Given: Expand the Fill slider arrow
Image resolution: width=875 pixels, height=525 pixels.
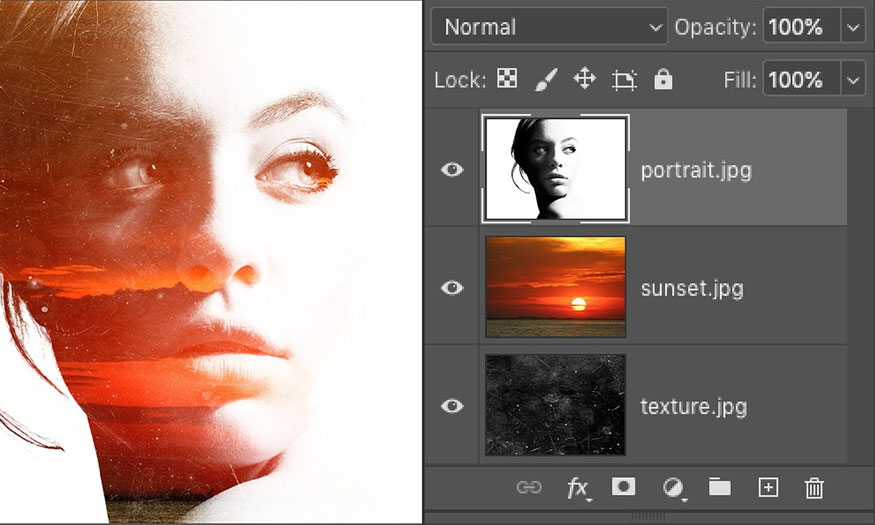Looking at the screenshot, I should [x=853, y=80].
